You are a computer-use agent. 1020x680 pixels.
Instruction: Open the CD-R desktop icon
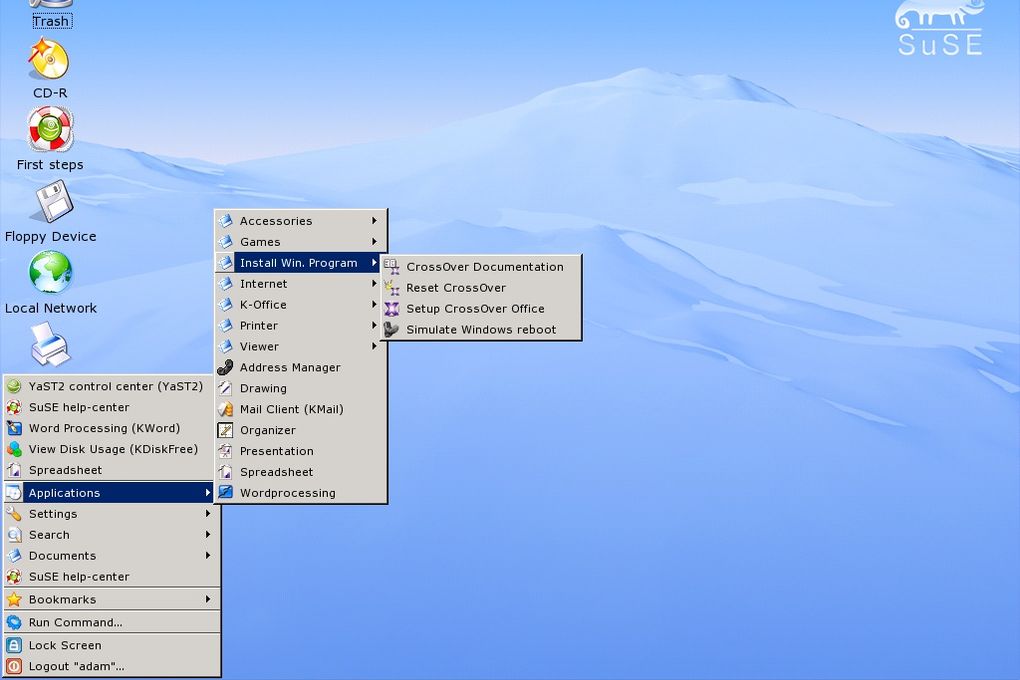tap(49, 60)
